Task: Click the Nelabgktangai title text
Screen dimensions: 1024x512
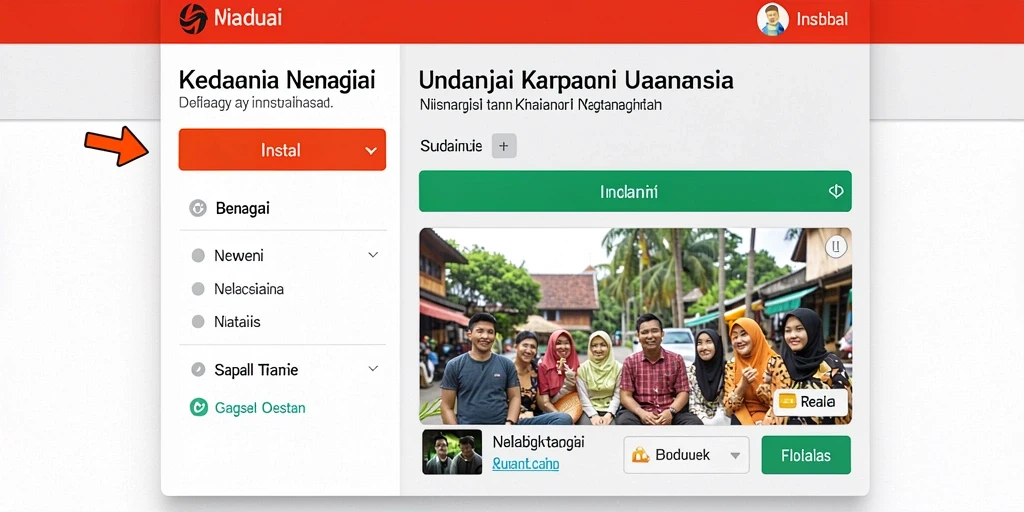Action: click(538, 442)
